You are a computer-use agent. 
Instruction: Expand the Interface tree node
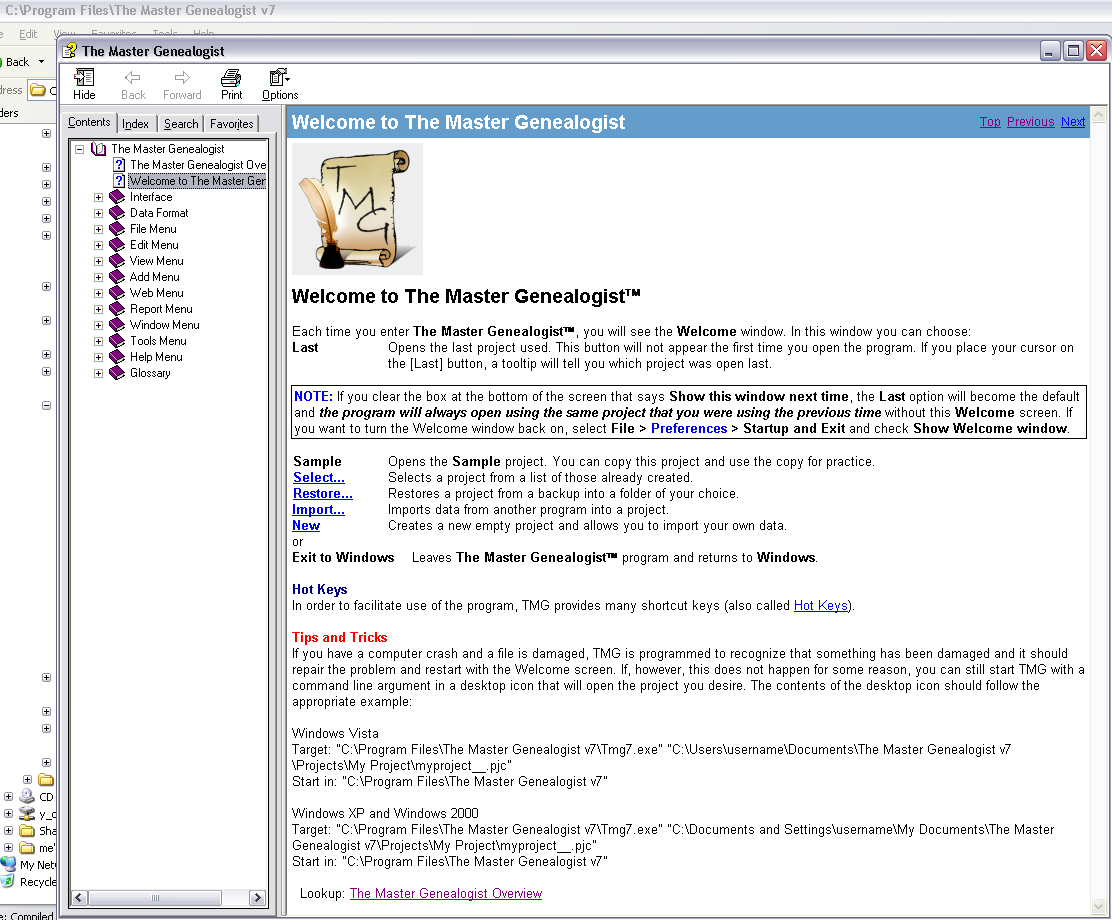click(99, 197)
